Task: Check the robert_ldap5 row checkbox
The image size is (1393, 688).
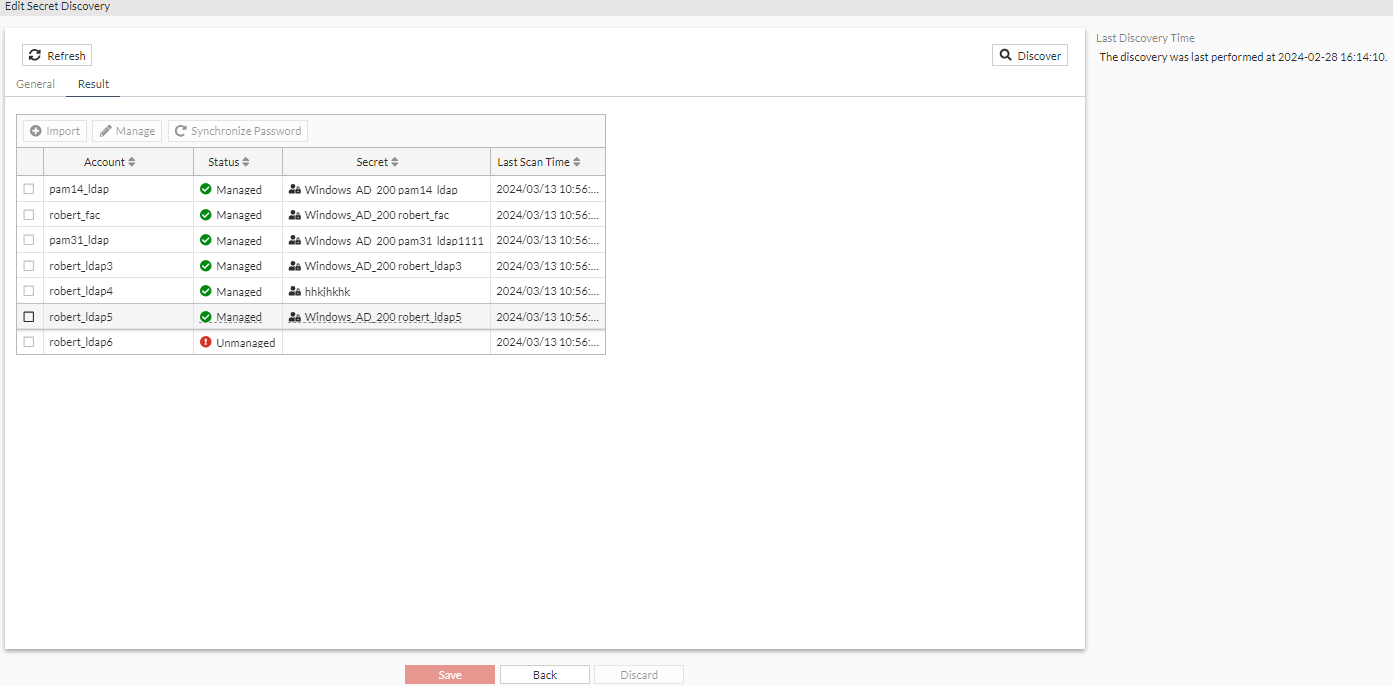Action: [29, 317]
